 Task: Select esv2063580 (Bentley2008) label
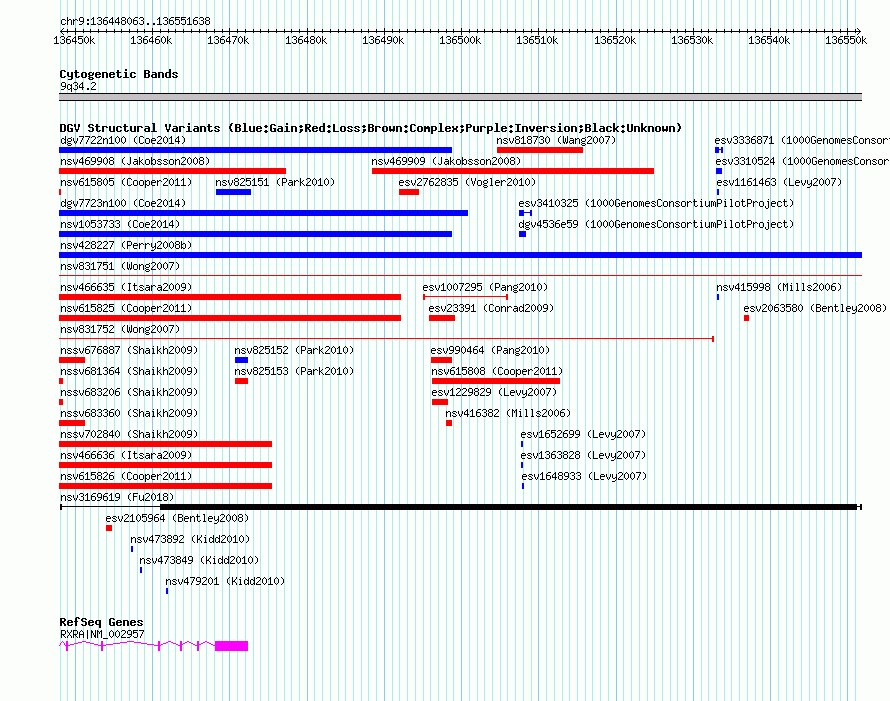click(x=815, y=308)
